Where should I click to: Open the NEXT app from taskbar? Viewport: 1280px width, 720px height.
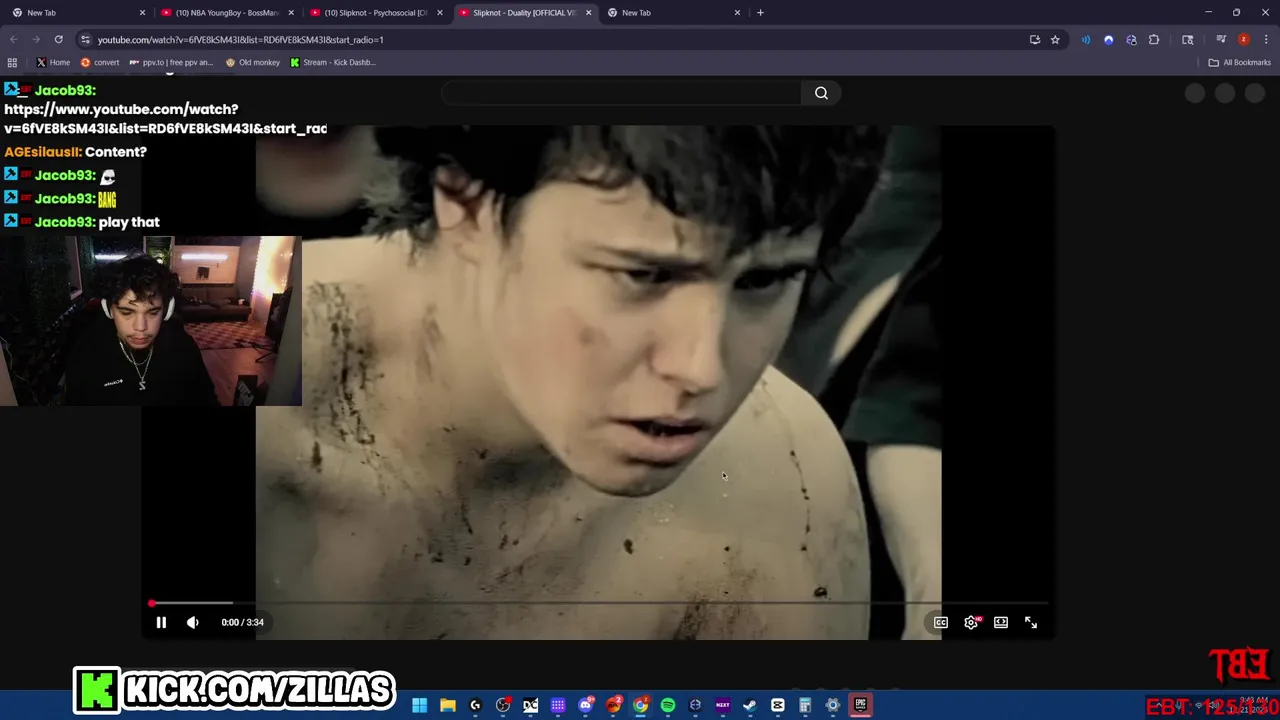pos(723,706)
